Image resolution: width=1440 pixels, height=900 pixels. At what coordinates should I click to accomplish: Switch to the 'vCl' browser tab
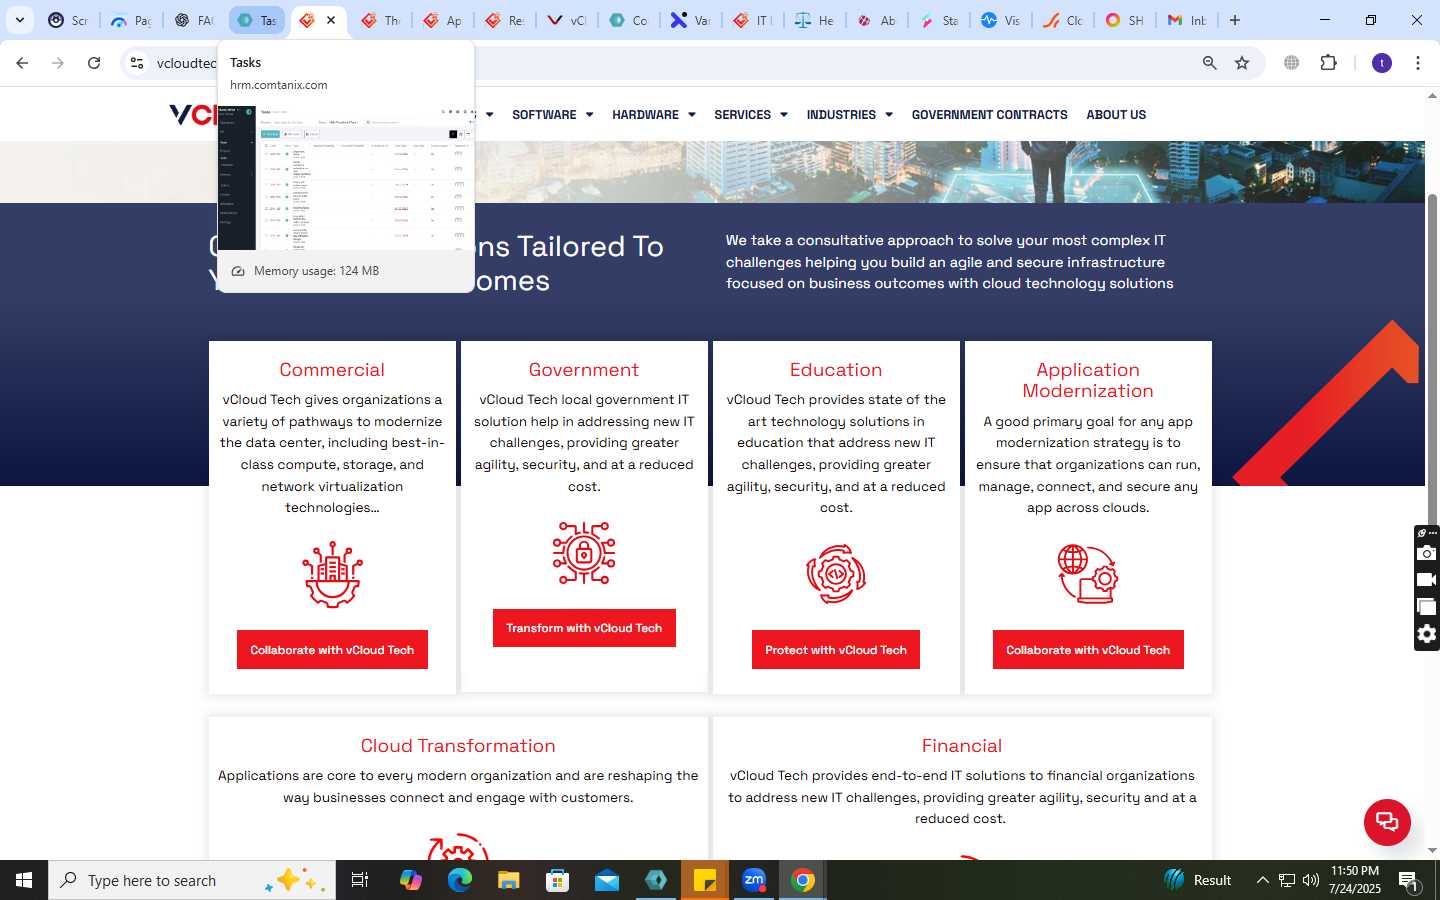(567, 20)
